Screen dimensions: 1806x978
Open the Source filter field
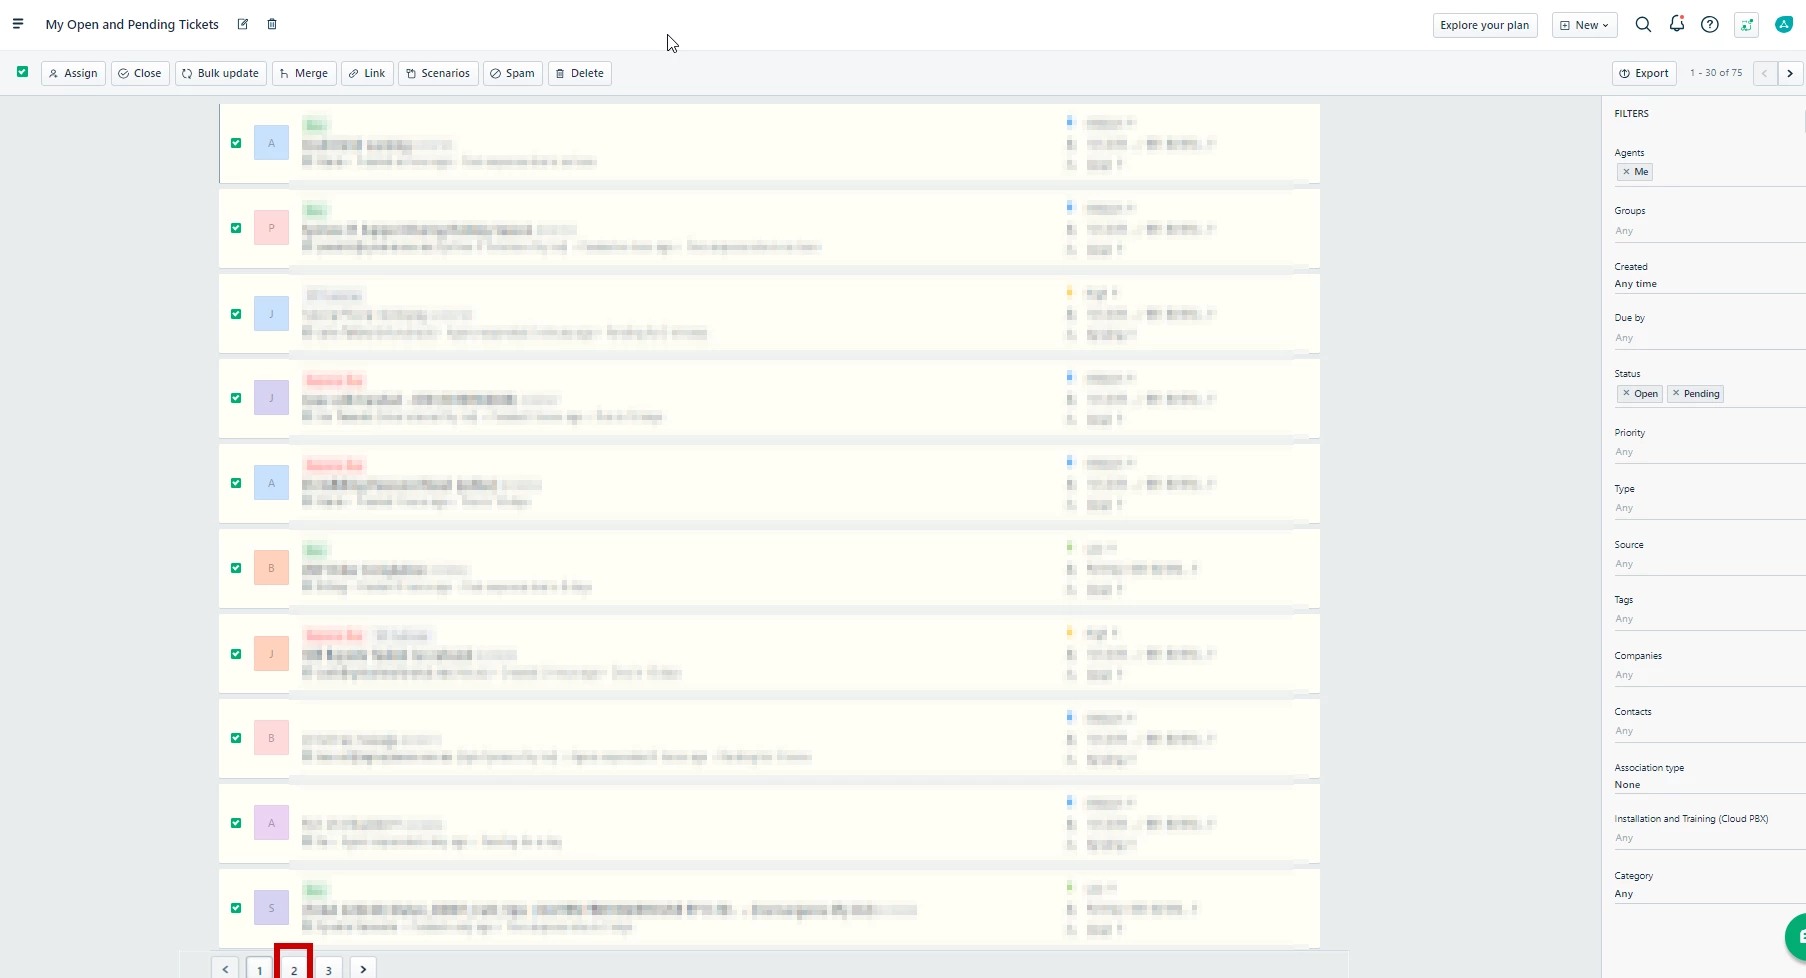(1708, 564)
